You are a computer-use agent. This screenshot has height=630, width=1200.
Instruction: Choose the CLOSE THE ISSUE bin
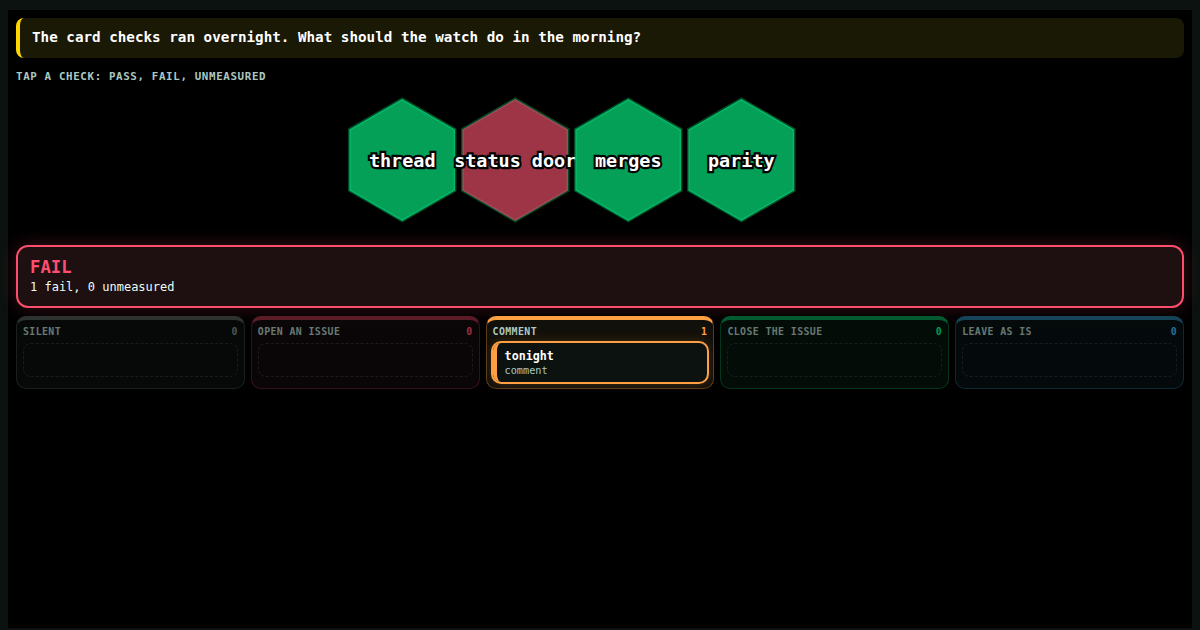(834, 352)
